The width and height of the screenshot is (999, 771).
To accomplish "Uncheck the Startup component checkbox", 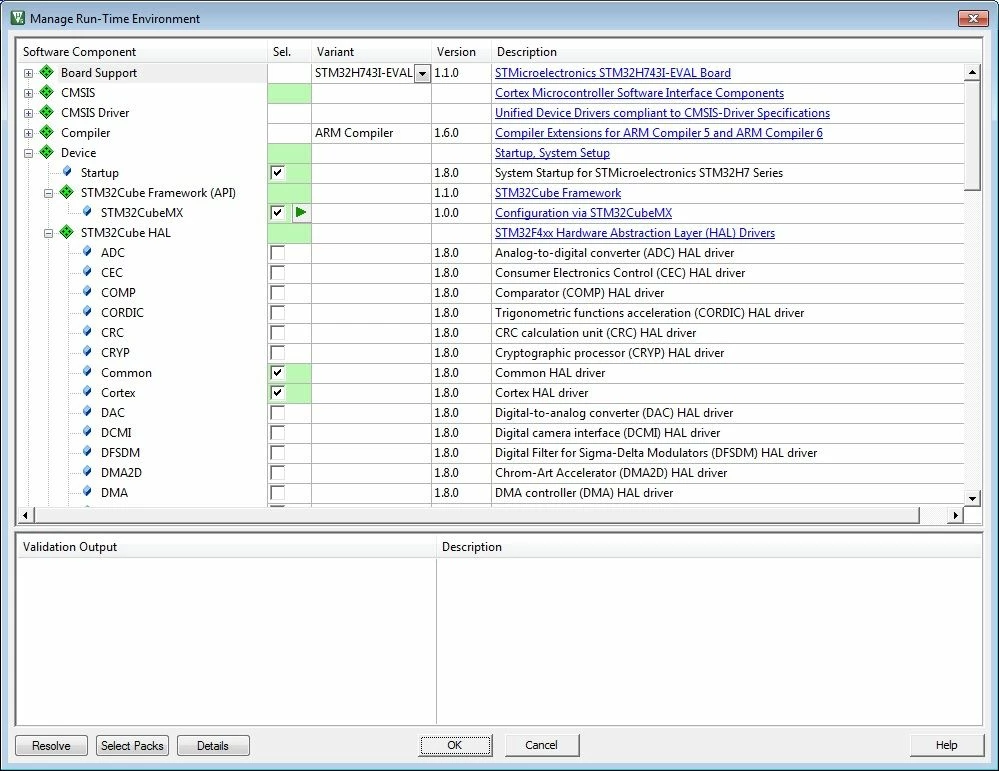I will click(x=277, y=173).
